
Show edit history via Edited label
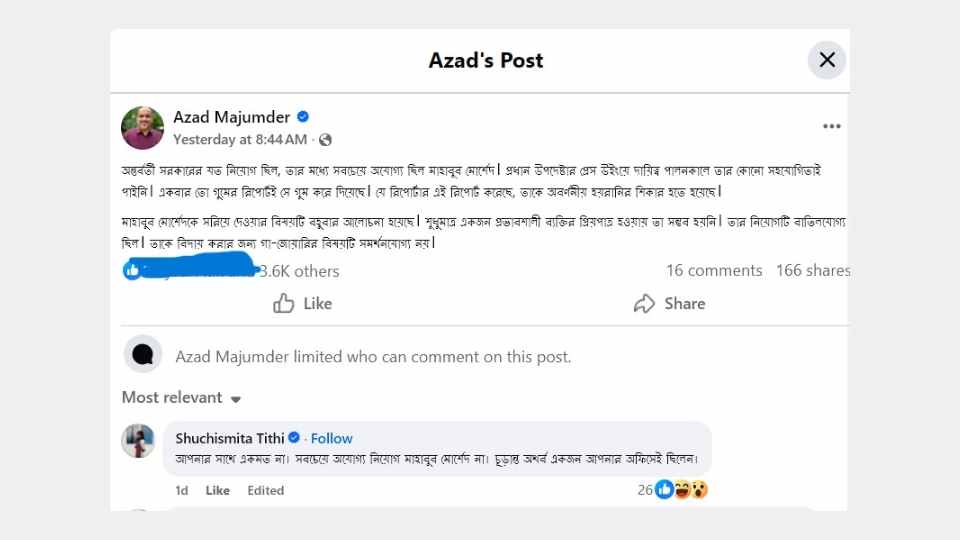[x=265, y=490]
